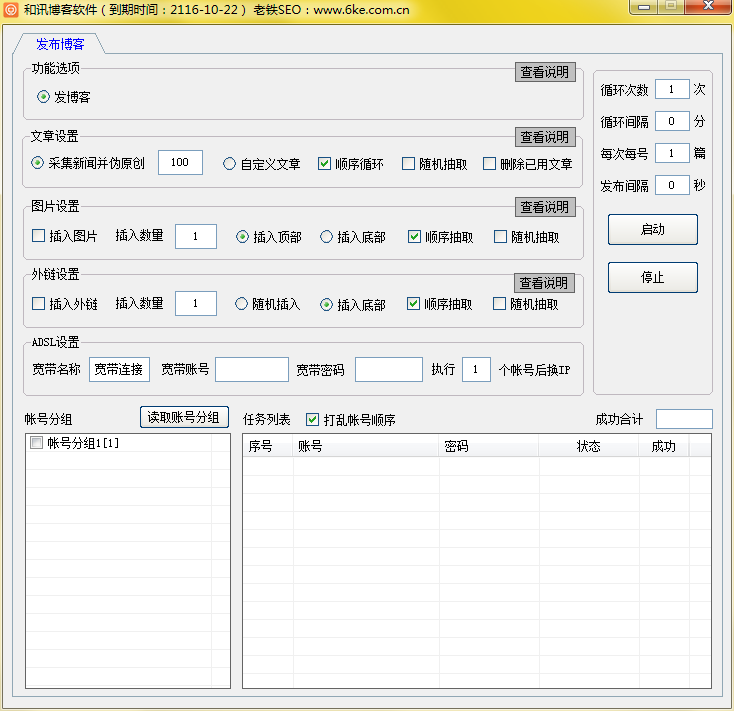Choose the 插入底部 radio in 图片设置
The height and width of the screenshot is (711, 734).
[x=327, y=237]
